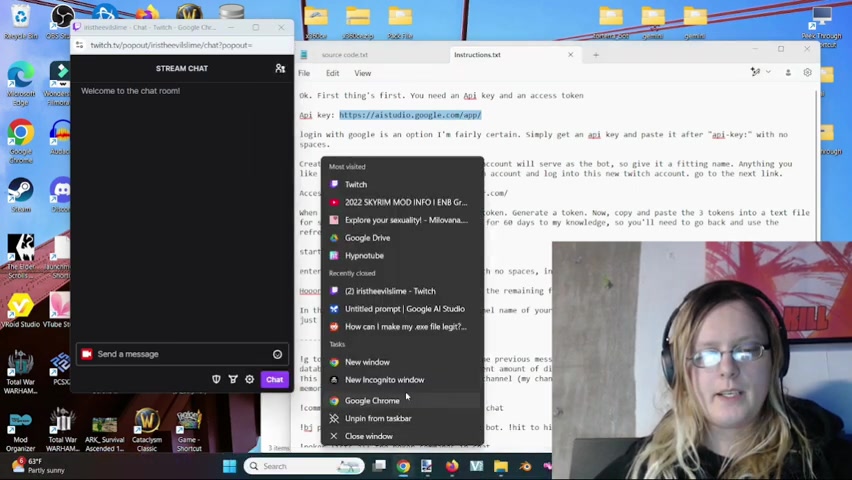Select the Steam desktop shortcut
The width and height of the screenshot is (852, 480).
coord(21,195)
